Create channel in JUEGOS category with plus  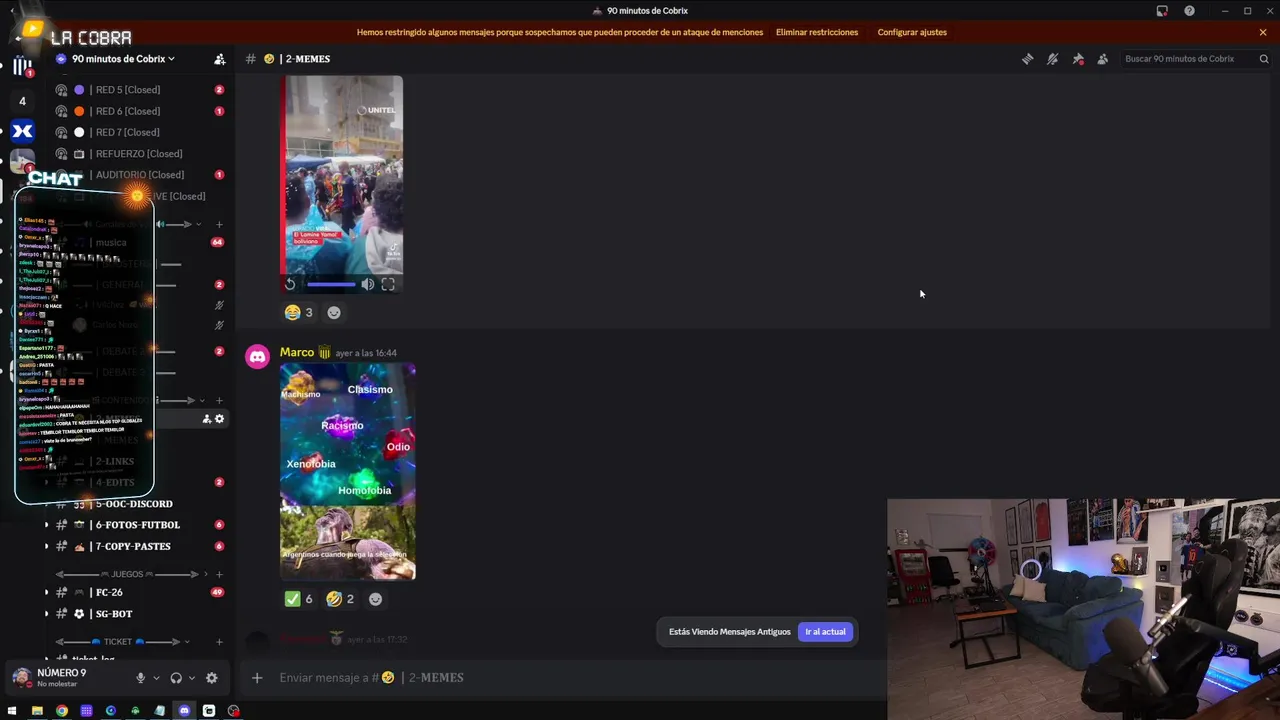coord(220,575)
